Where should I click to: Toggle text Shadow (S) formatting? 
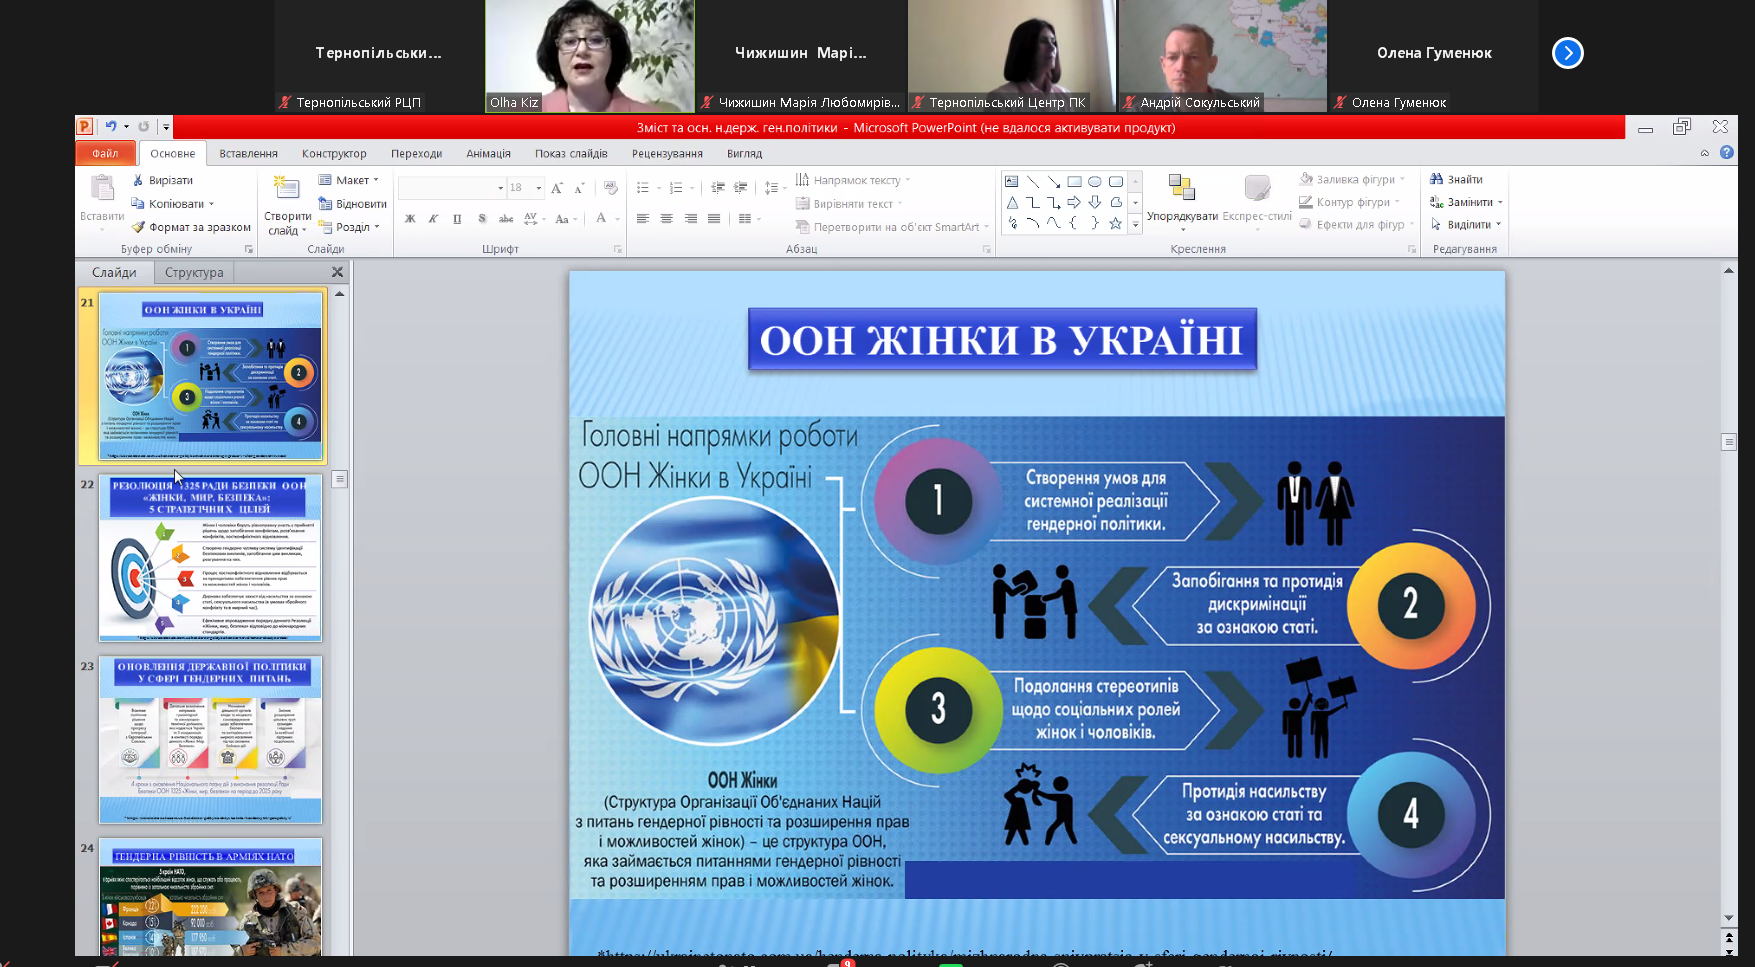pos(482,218)
